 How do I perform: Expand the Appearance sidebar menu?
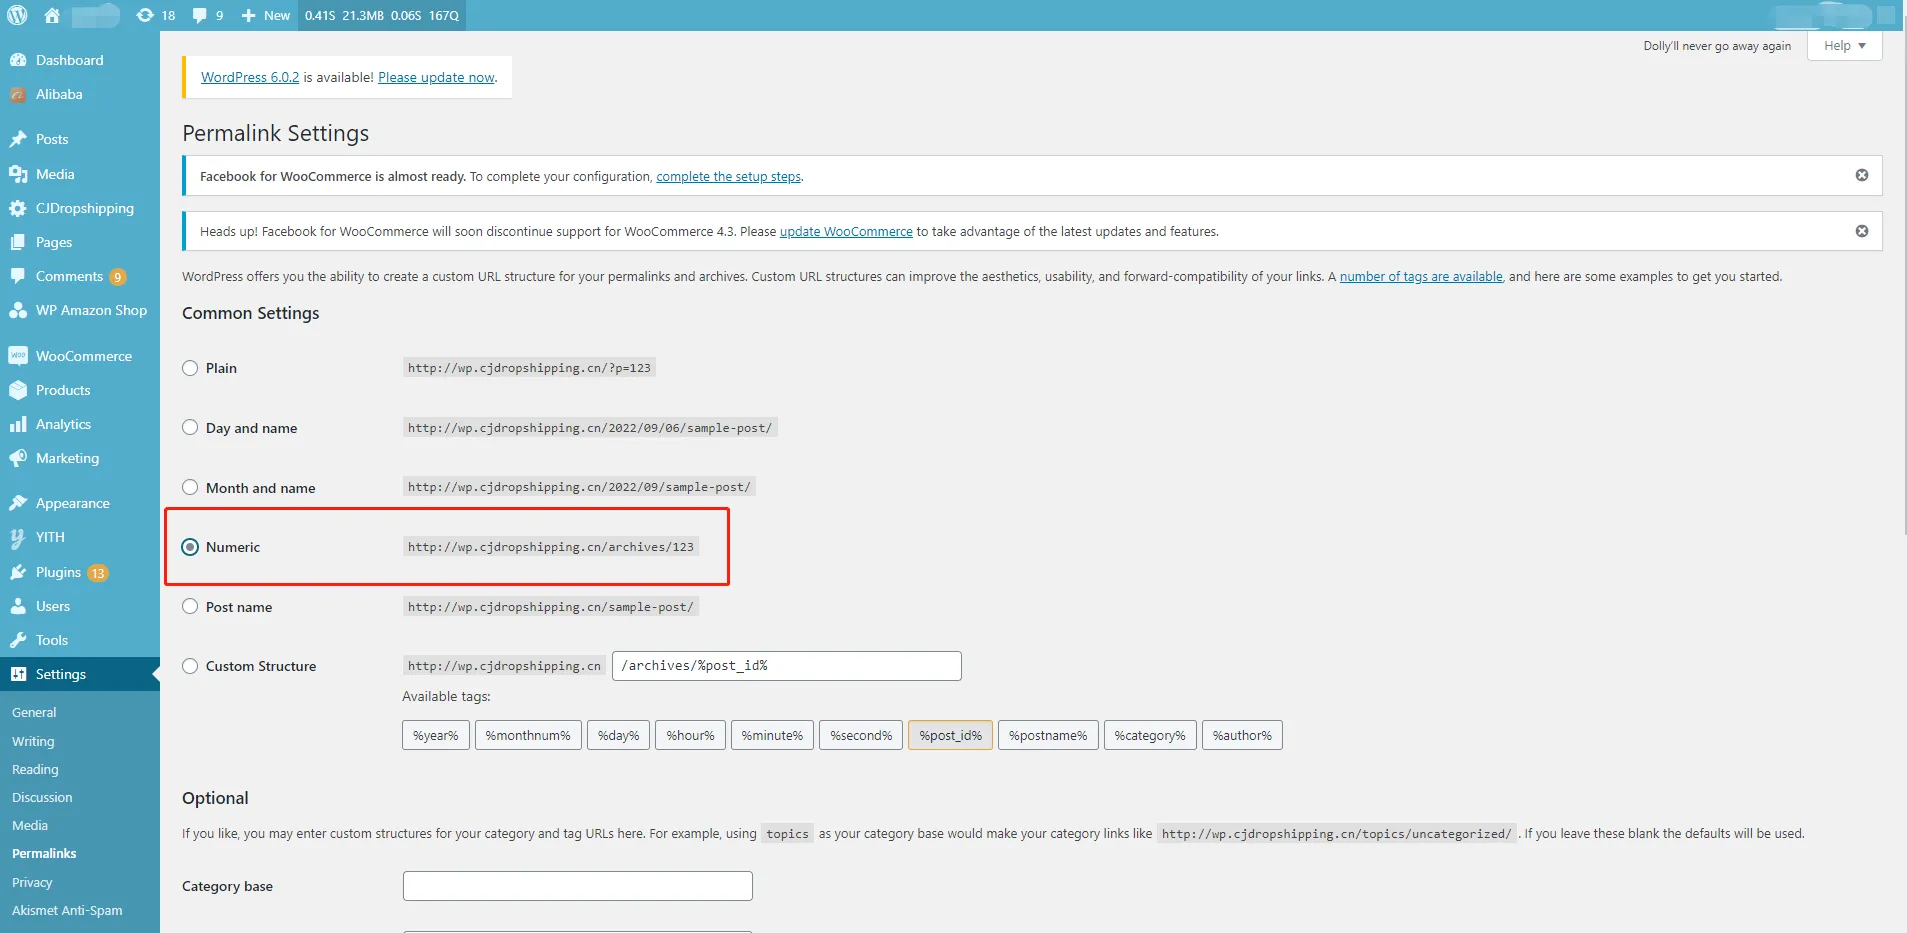coord(72,503)
